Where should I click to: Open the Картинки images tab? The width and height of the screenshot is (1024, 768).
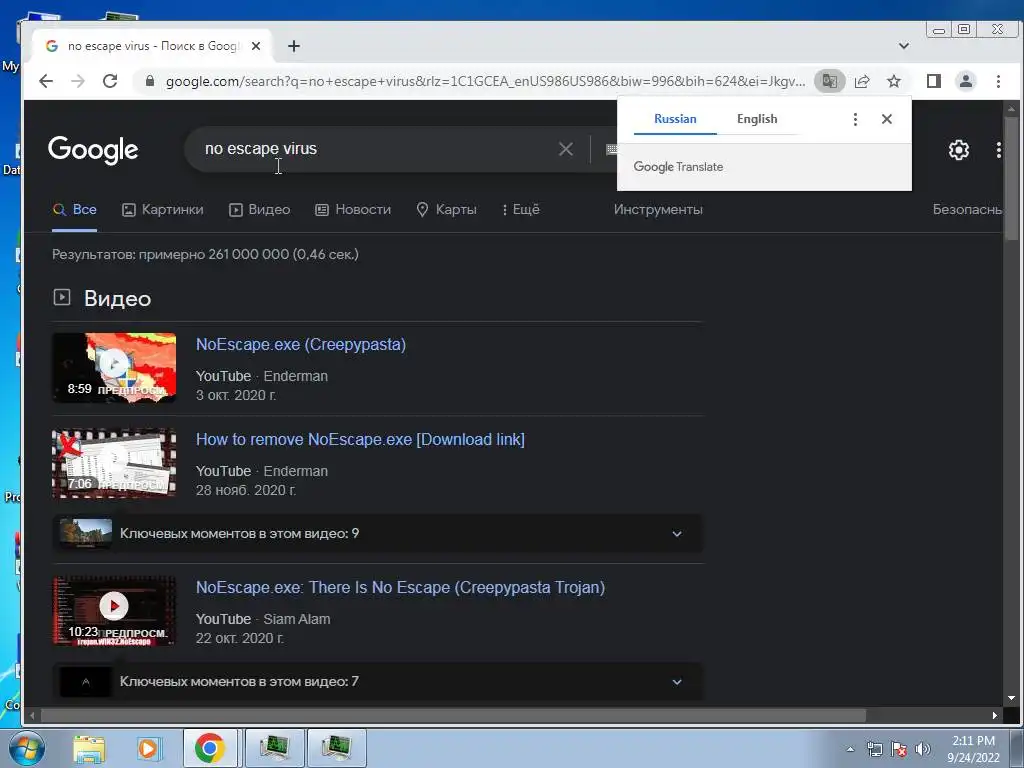[x=163, y=210]
